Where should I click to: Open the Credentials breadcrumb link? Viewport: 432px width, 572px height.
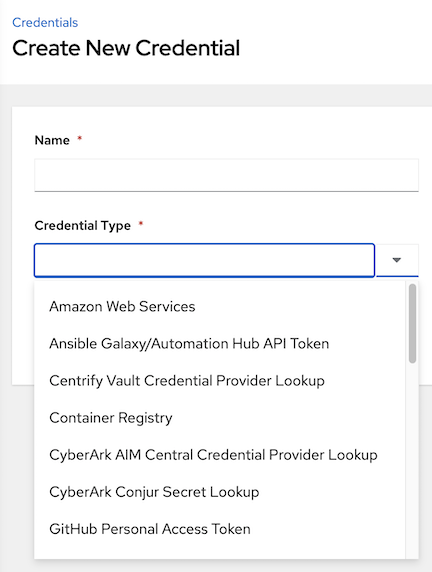(45, 23)
